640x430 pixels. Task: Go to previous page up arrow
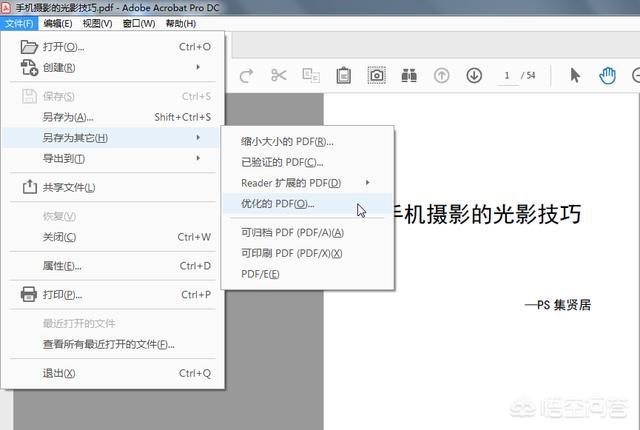coord(441,75)
